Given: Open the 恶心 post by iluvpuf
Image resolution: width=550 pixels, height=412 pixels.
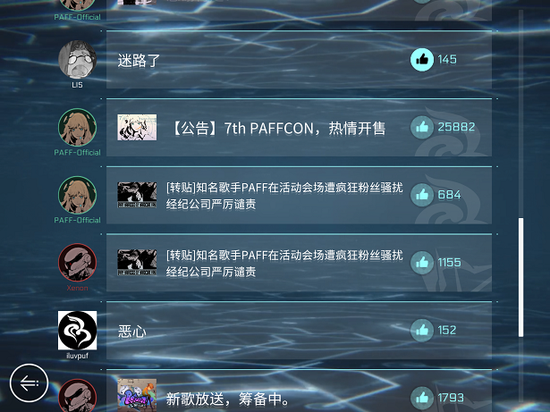Looking at the screenshot, I should coord(299,331).
